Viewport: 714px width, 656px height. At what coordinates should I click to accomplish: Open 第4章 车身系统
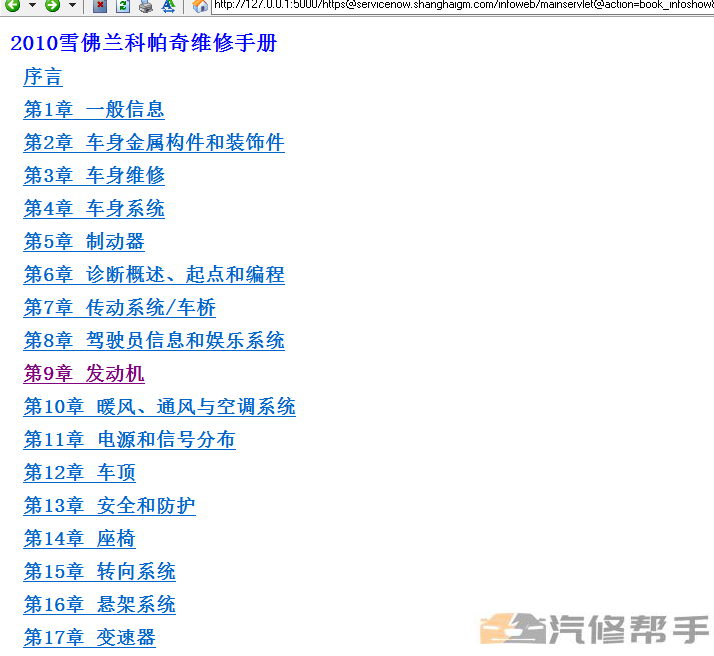(x=94, y=208)
